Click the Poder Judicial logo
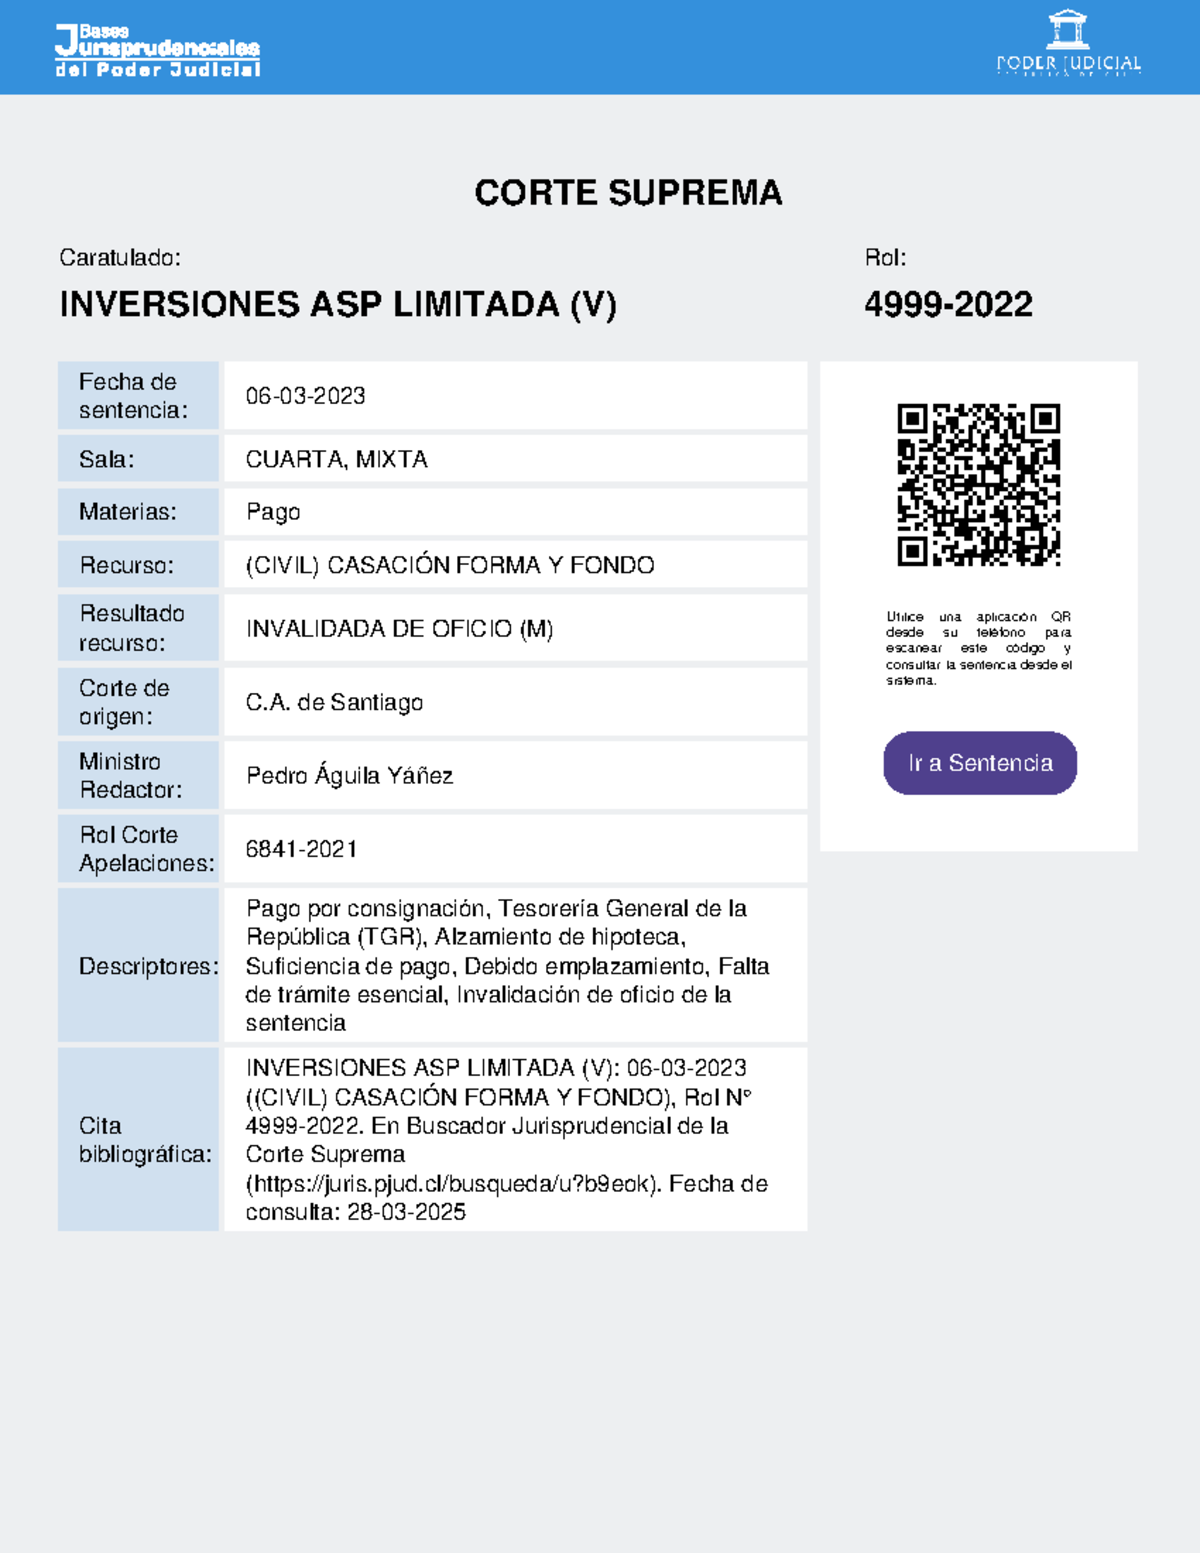Image resolution: width=1200 pixels, height=1553 pixels. pos(1068,44)
